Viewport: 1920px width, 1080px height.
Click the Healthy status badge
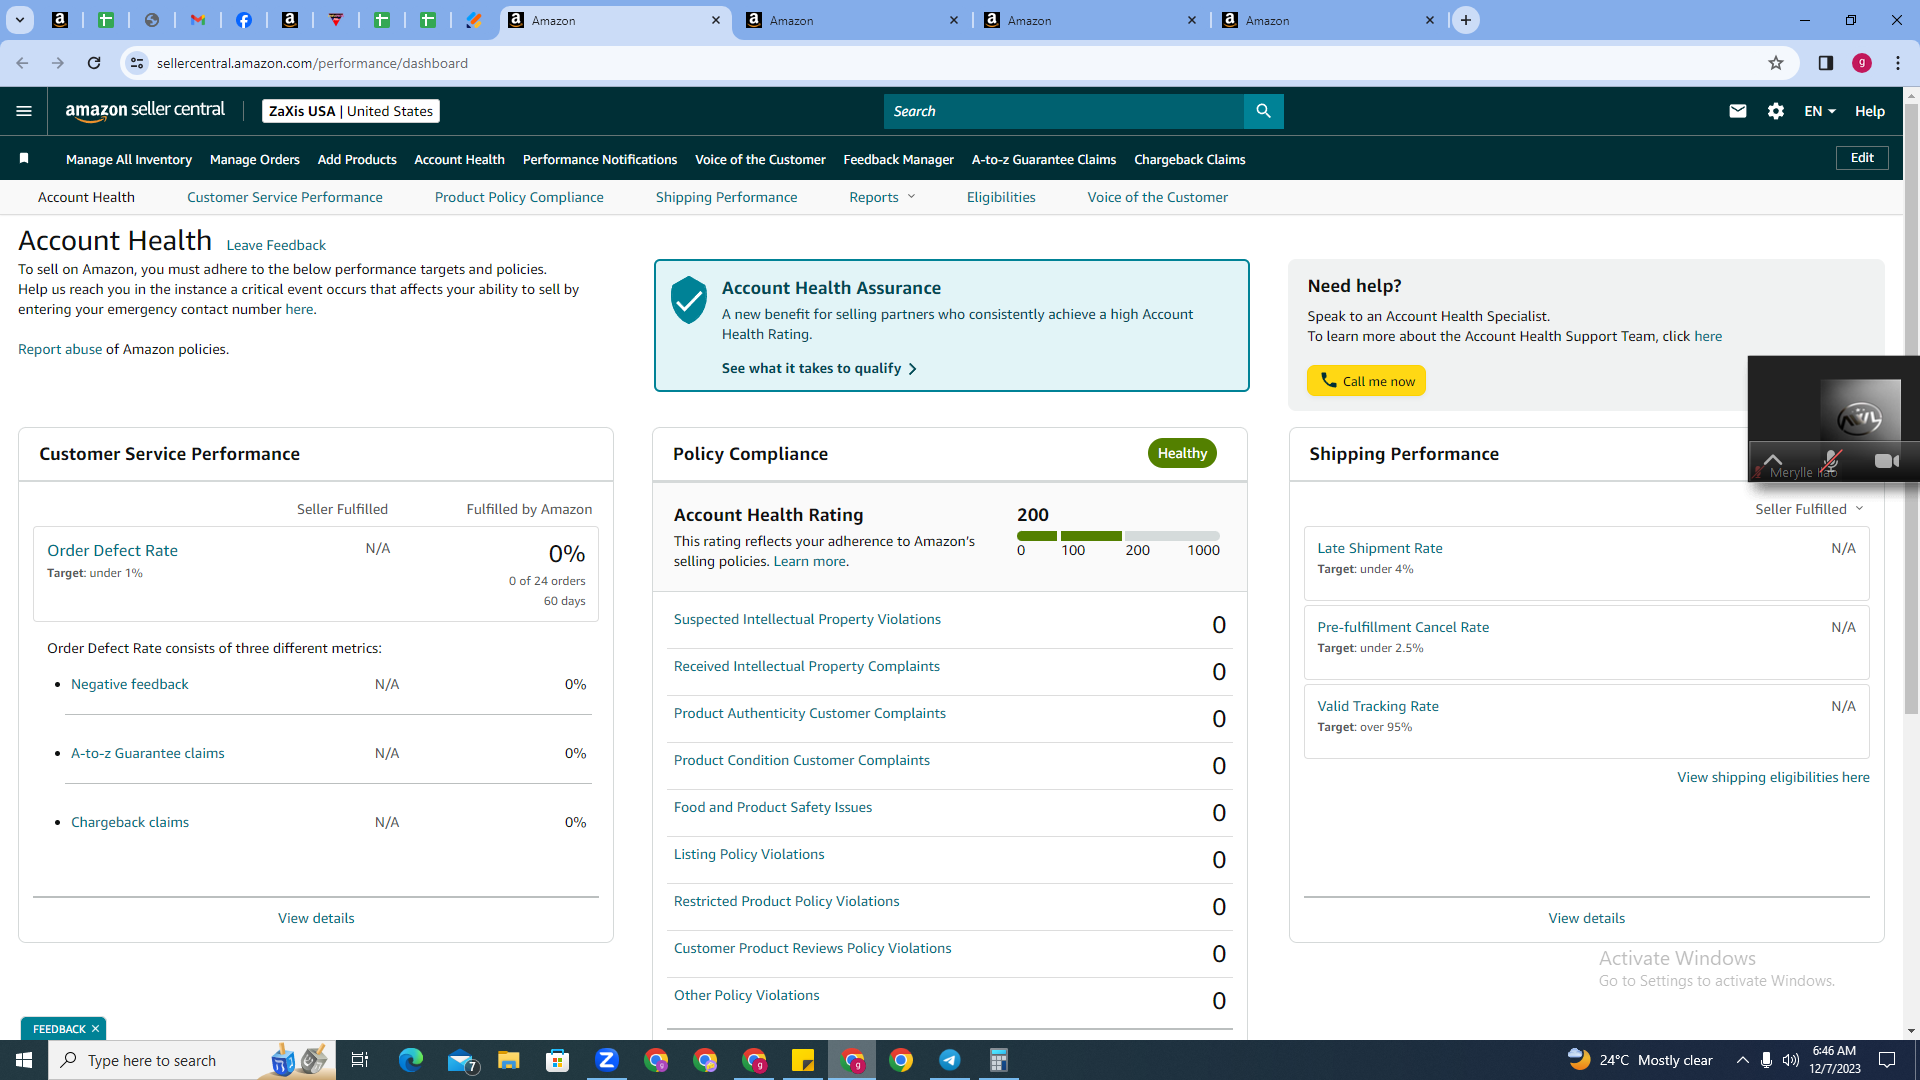pos(1182,453)
